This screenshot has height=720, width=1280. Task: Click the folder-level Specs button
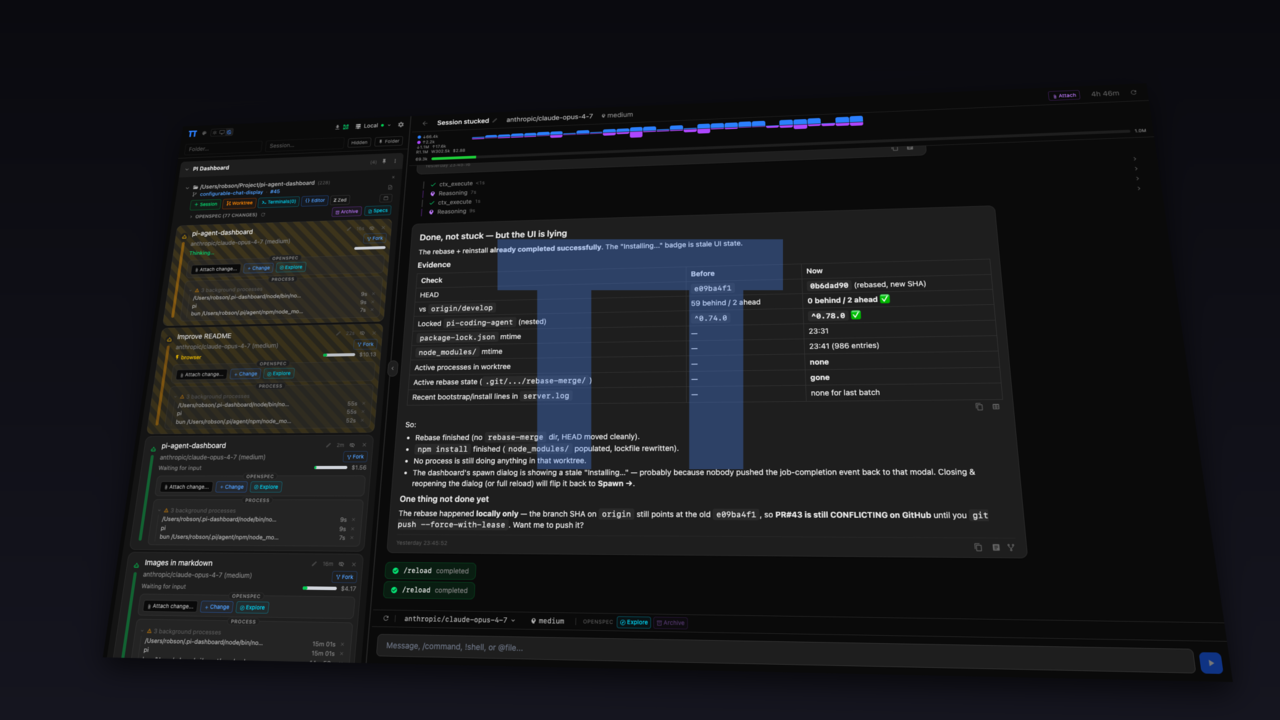tap(378, 211)
